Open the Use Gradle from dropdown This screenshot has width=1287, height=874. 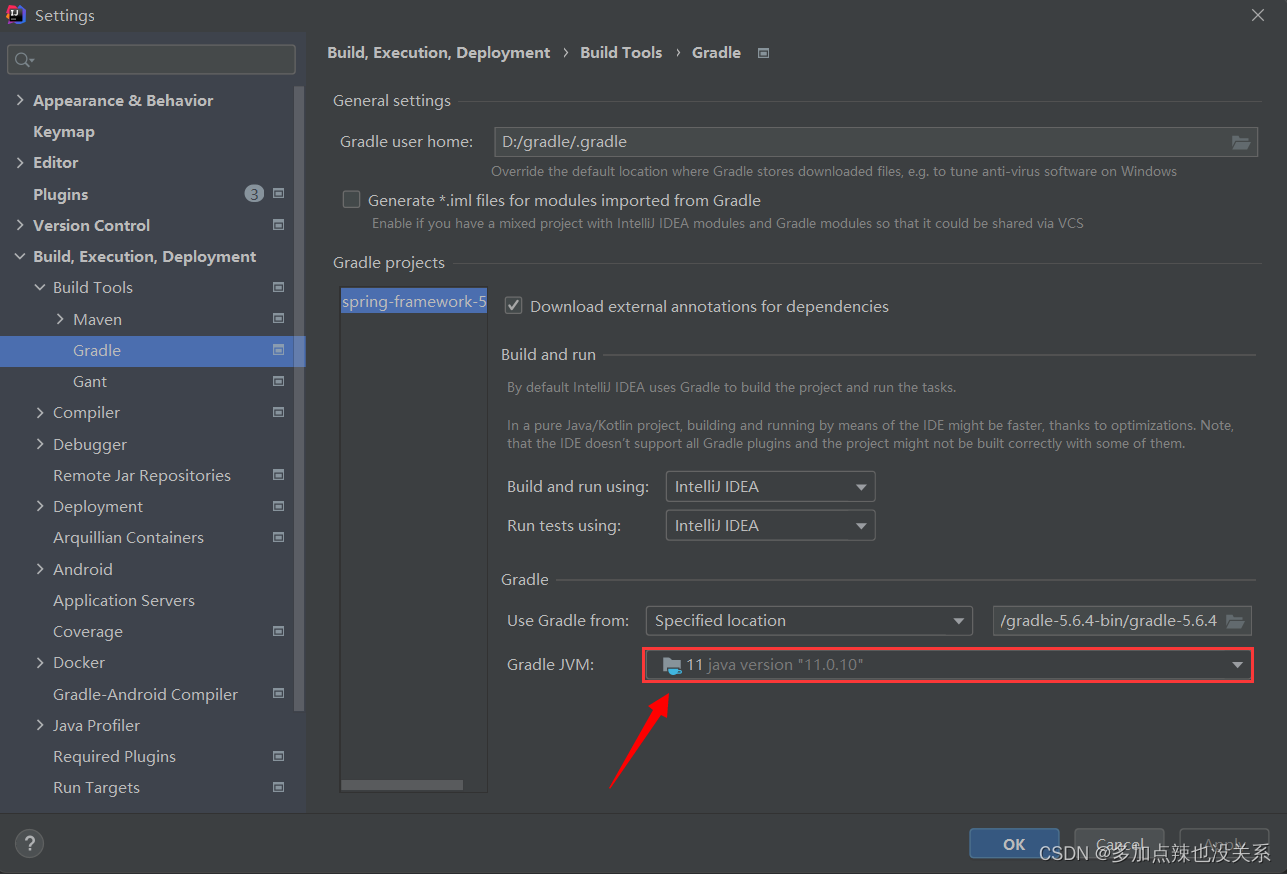[x=808, y=620]
